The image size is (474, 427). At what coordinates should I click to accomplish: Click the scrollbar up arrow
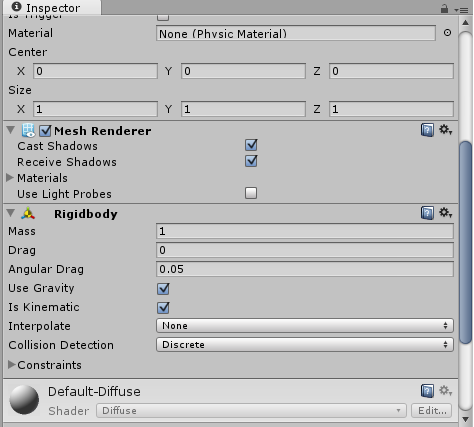tap(465, 23)
